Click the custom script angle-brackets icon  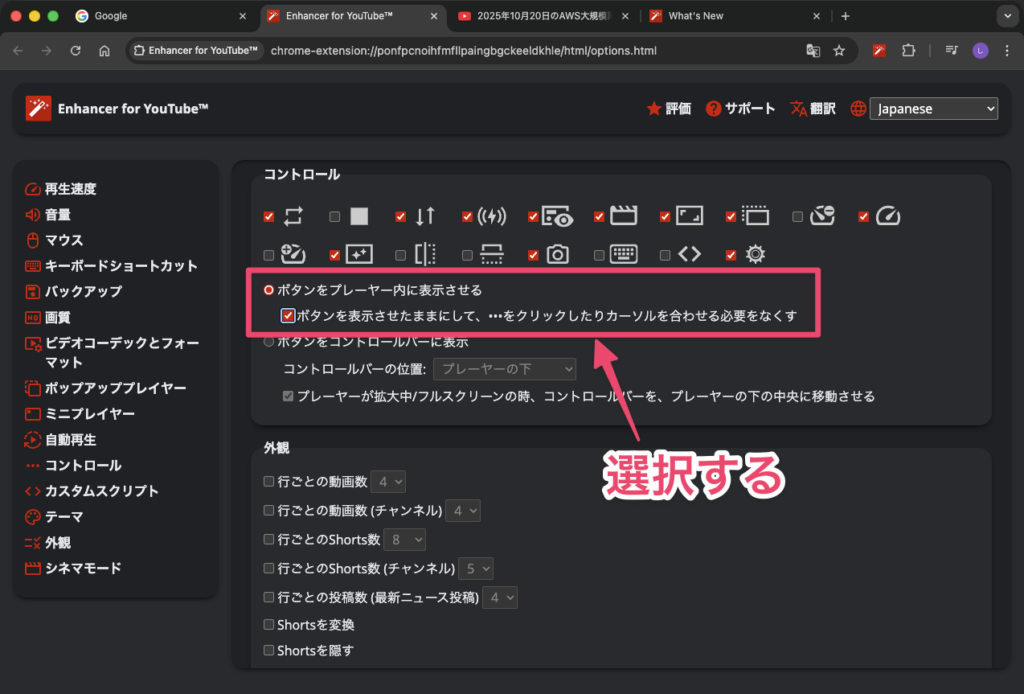689,254
